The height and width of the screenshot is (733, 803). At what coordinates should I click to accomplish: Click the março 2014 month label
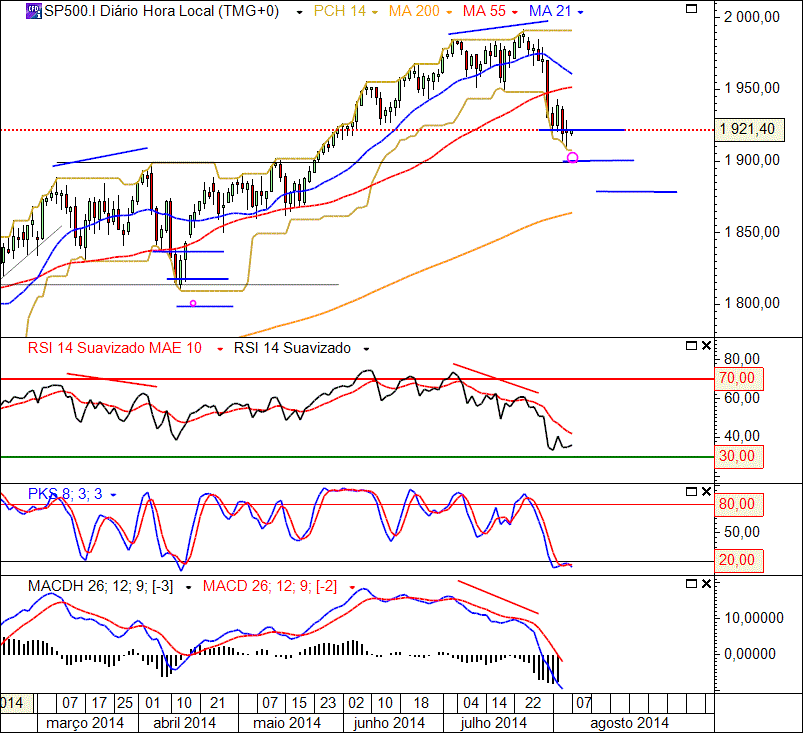coord(85,723)
